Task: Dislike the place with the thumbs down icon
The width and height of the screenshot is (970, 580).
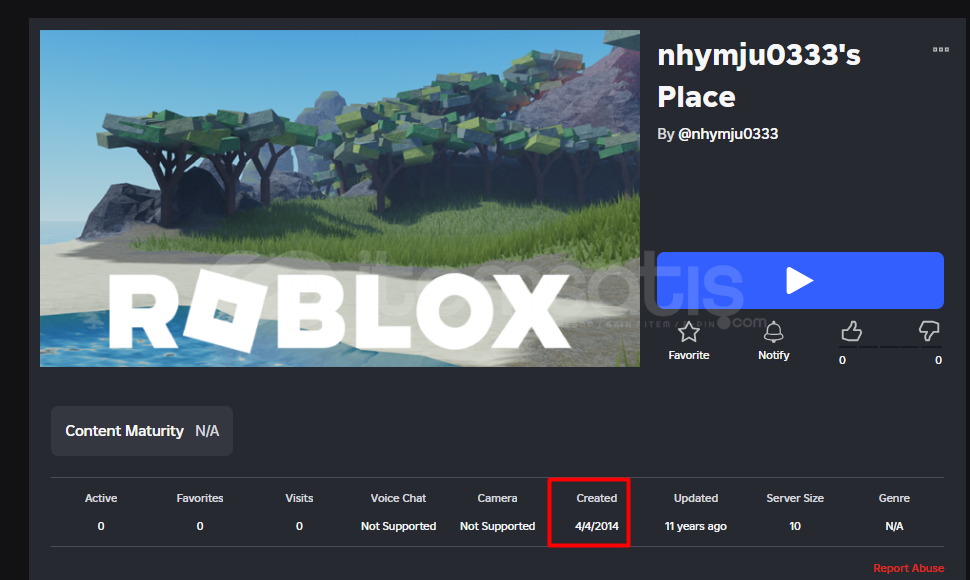Action: pyautogui.click(x=929, y=331)
